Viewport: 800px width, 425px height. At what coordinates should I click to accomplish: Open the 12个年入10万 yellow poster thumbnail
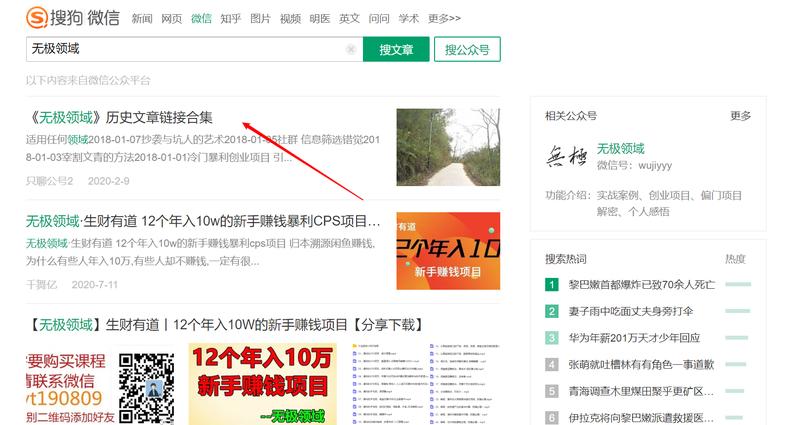[x=263, y=384]
